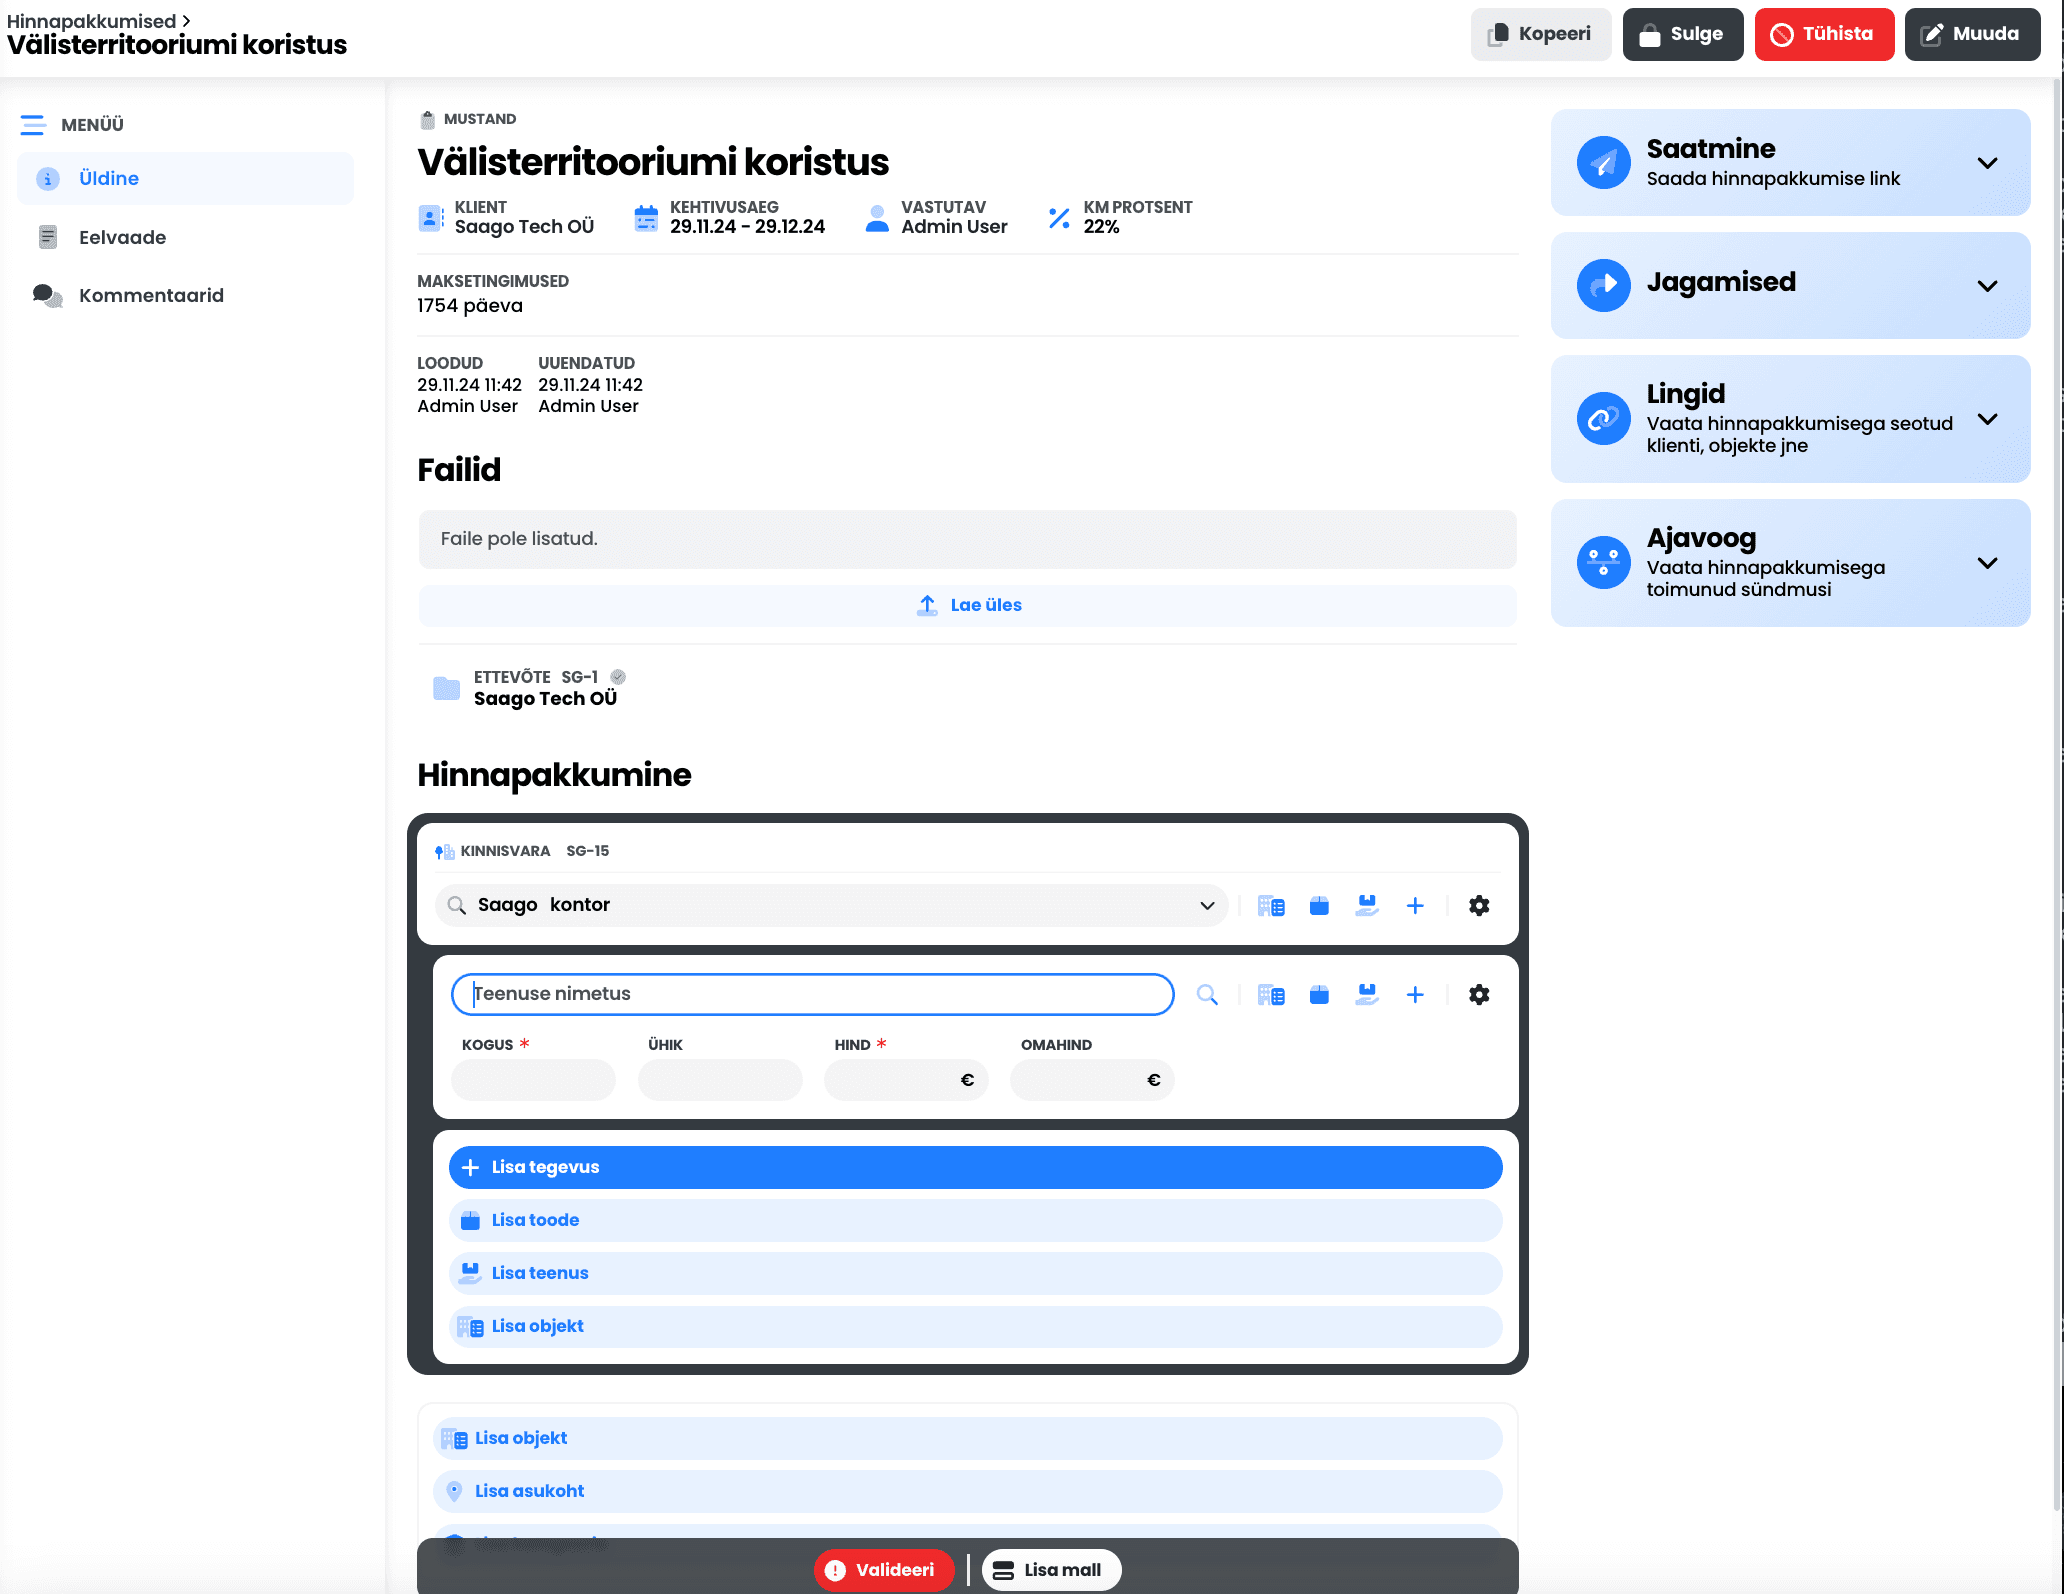Screen dimensions: 2064x1594
Task: Expand the Lingid panel chevron
Action: [x=1987, y=419]
